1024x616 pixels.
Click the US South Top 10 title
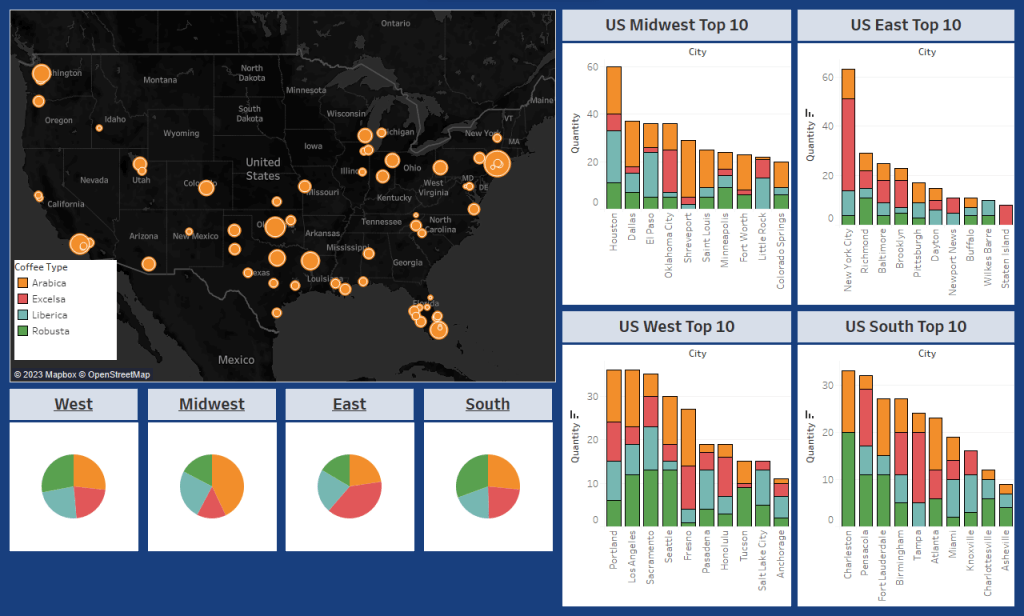coord(905,326)
